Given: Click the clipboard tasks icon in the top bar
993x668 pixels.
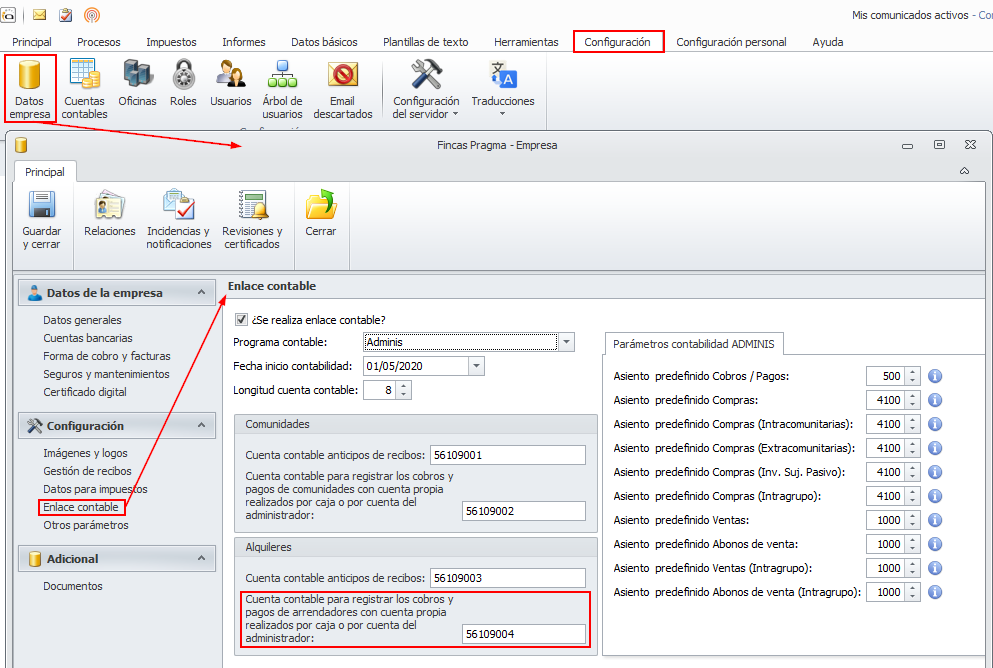Looking at the screenshot, I should click(x=66, y=15).
